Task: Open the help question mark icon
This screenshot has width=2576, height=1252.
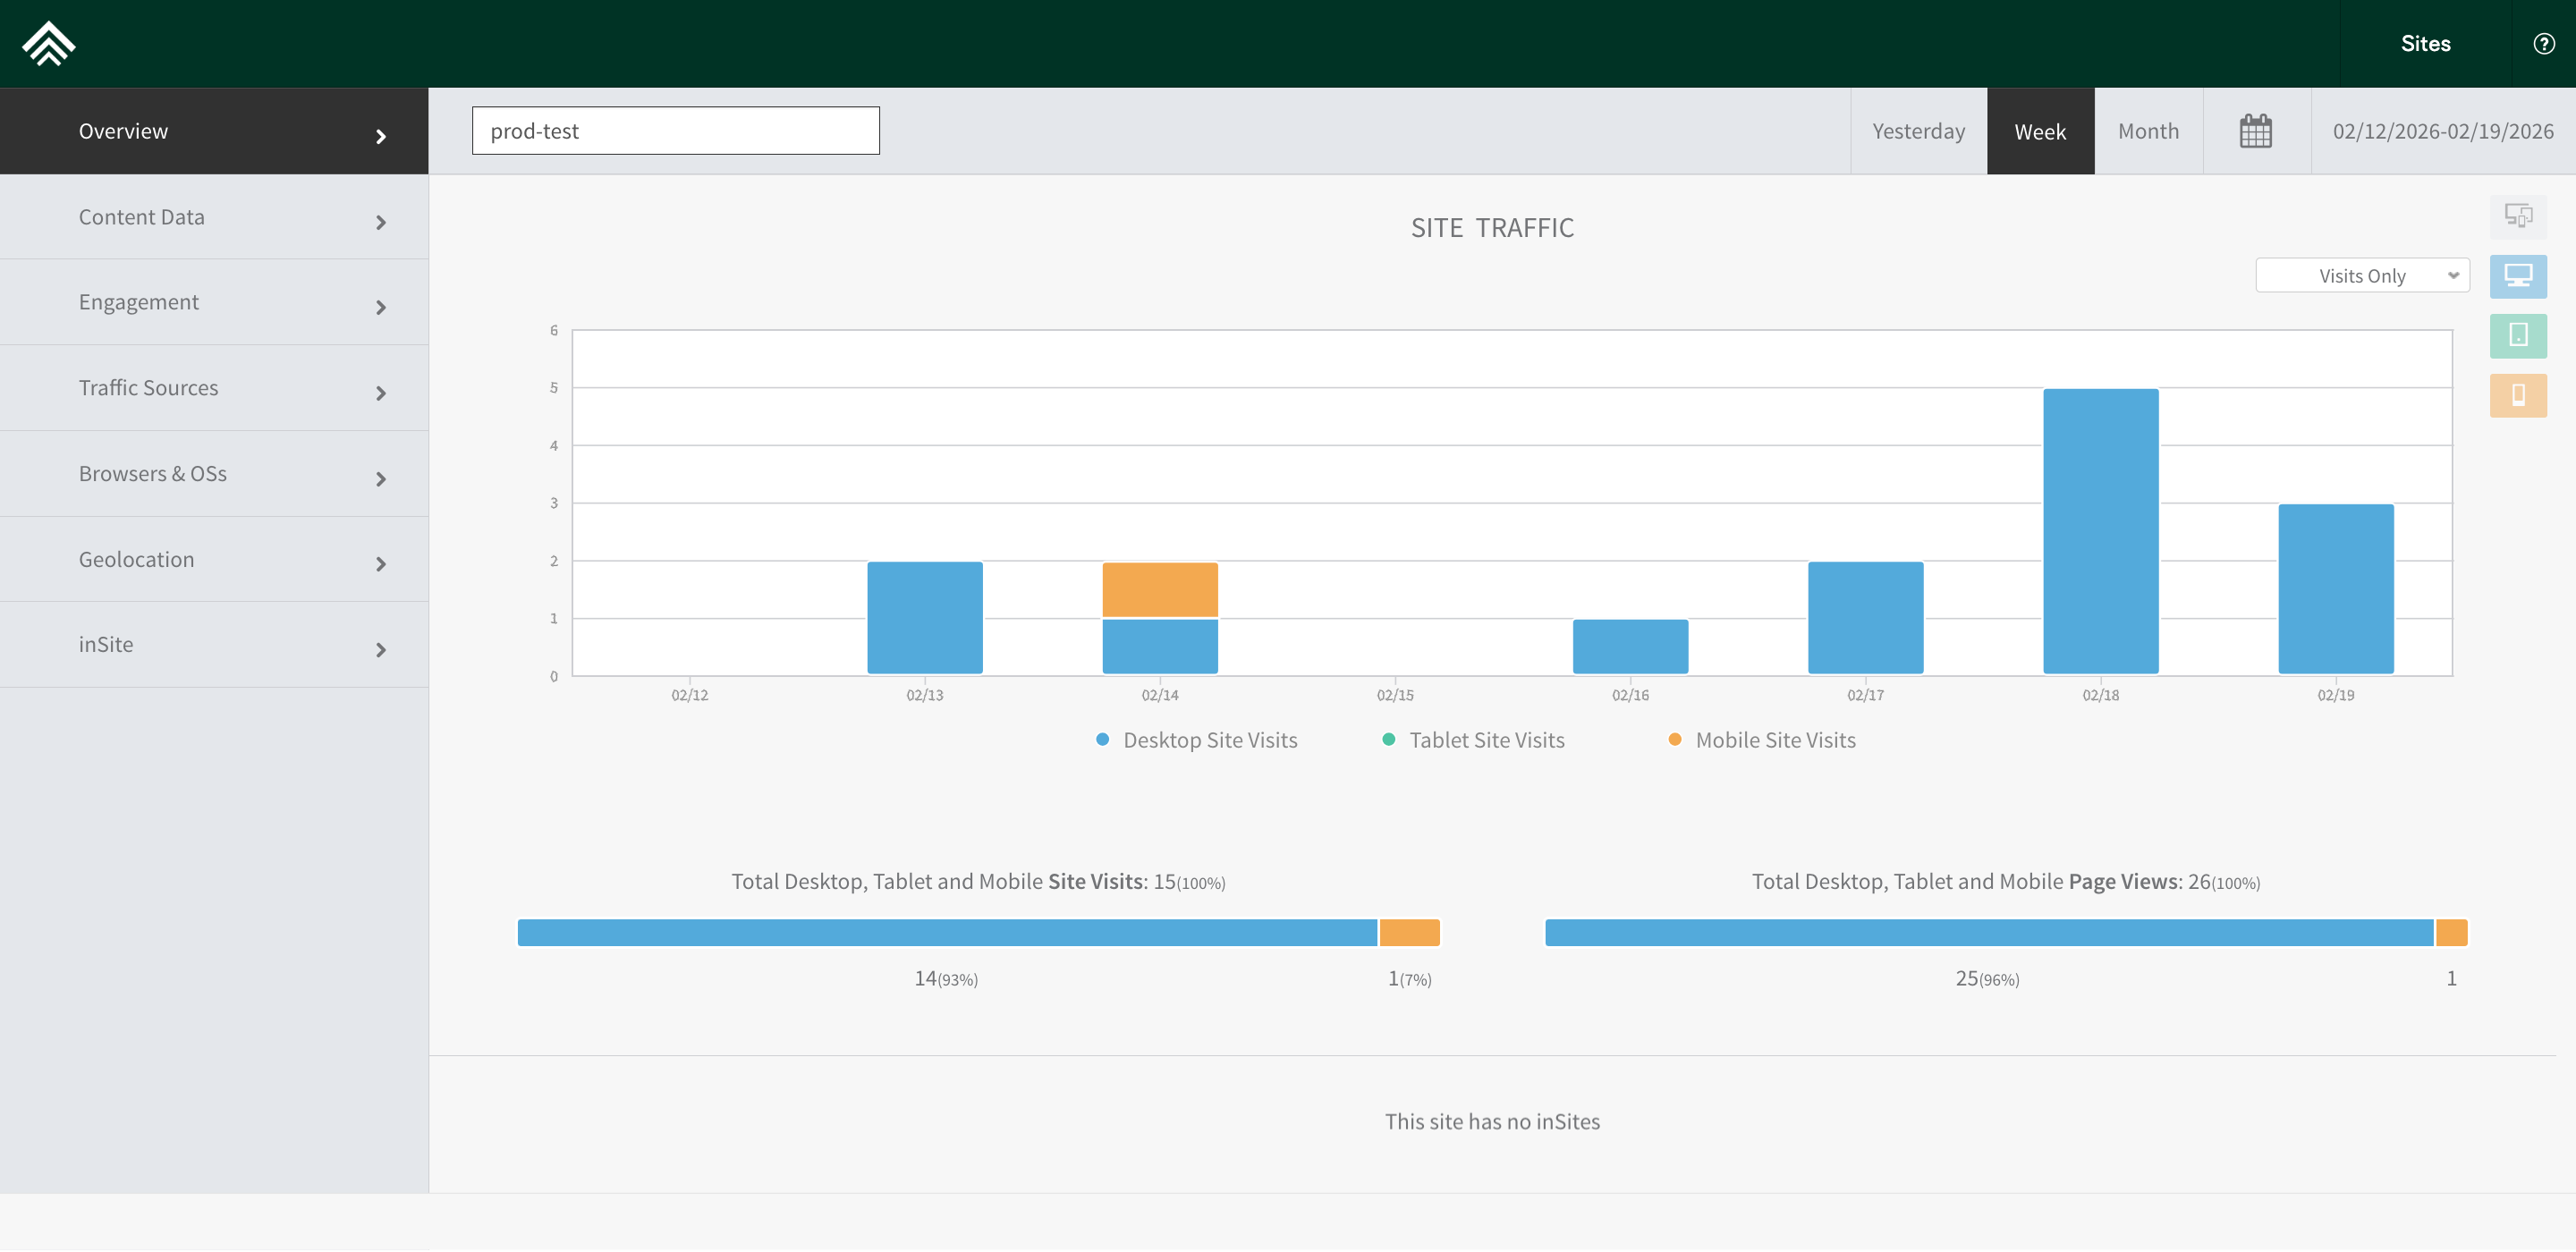Action: tap(2543, 44)
